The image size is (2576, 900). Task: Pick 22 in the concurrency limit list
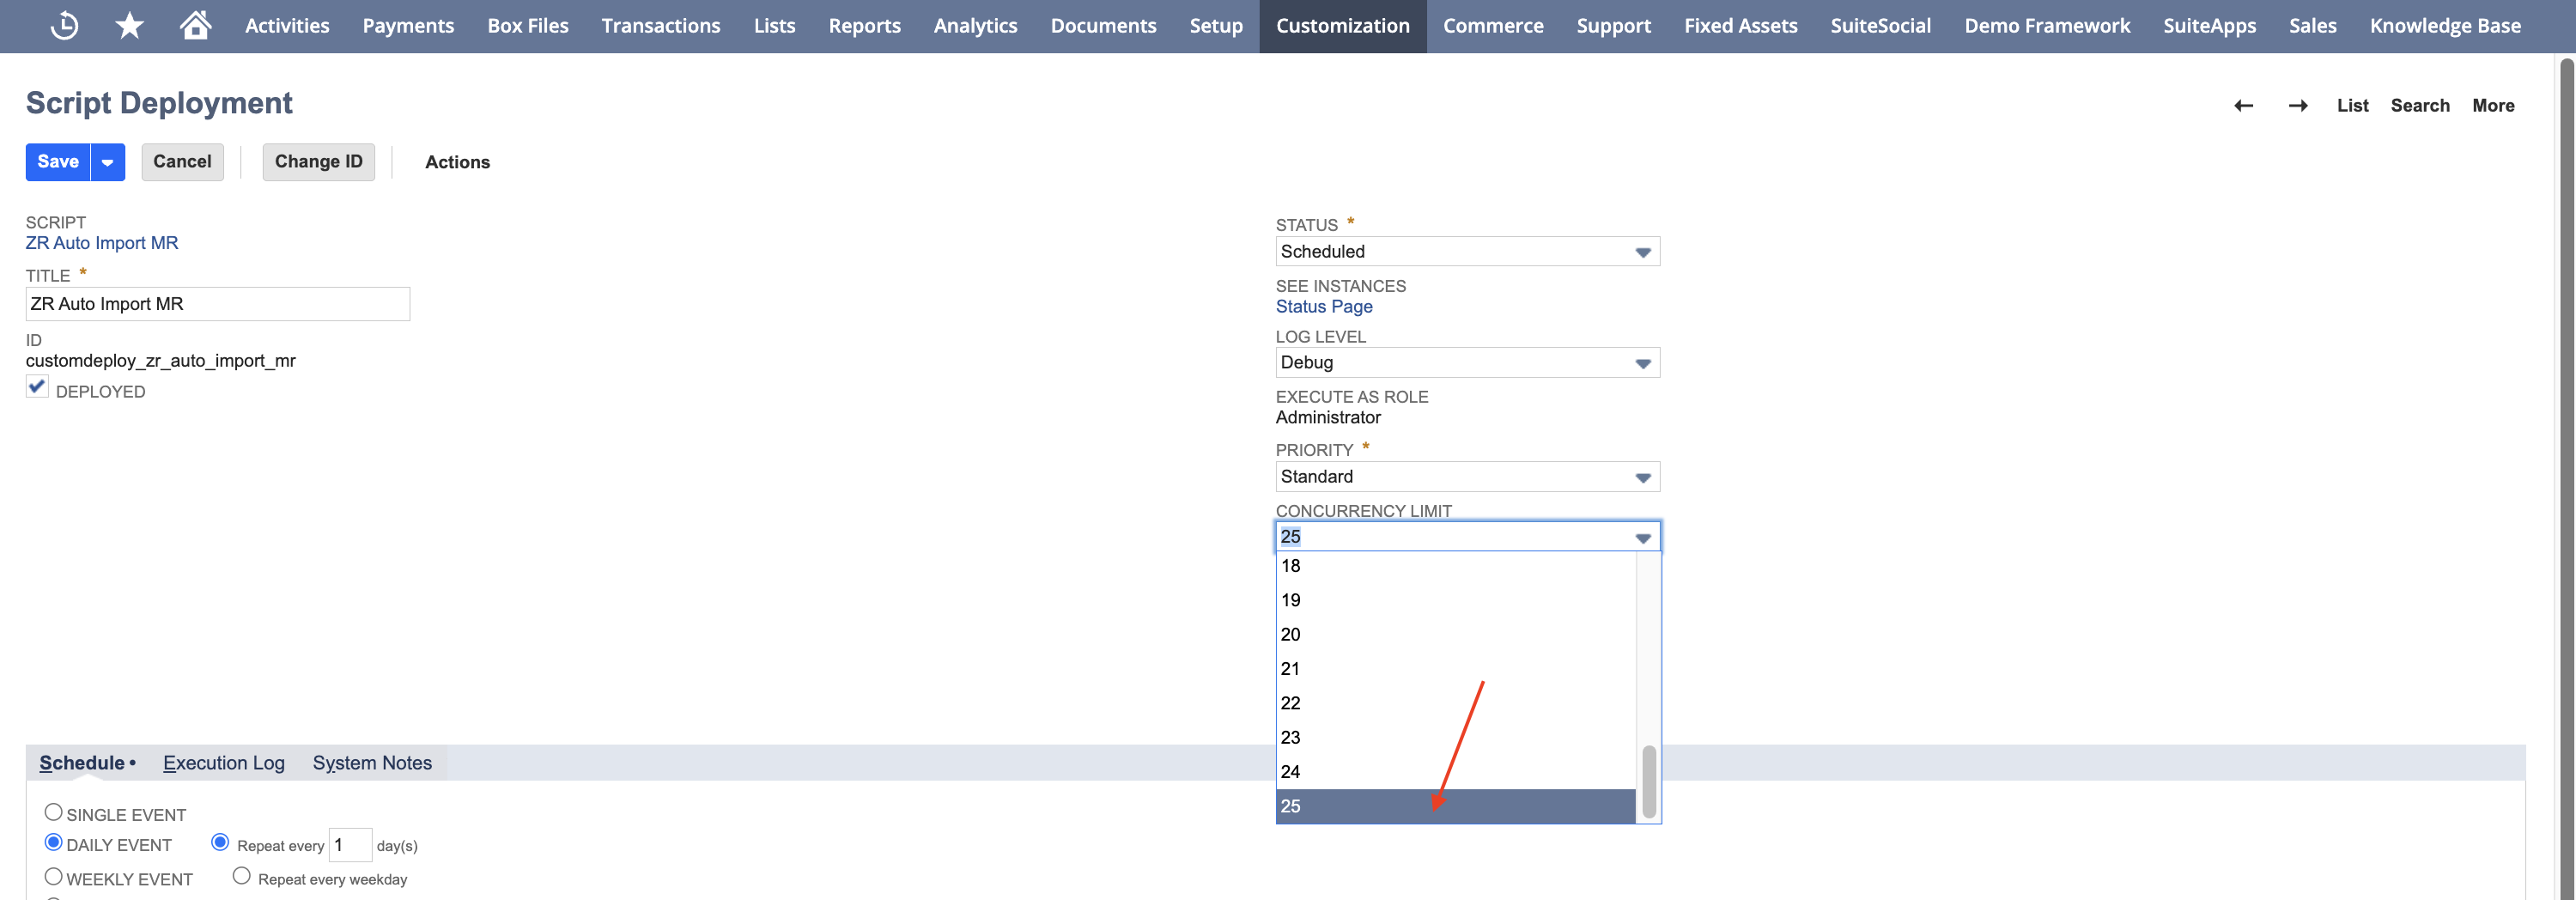tap(1456, 703)
